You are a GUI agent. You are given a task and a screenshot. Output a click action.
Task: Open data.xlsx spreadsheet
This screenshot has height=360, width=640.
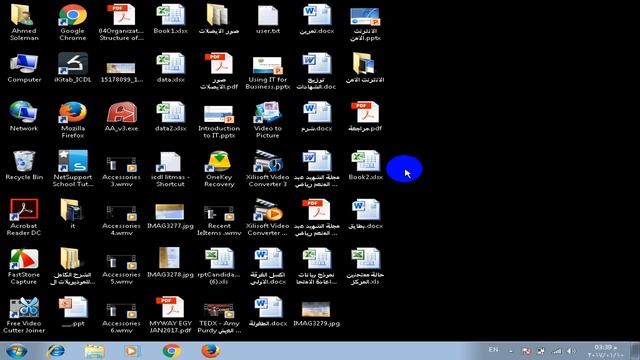point(170,68)
